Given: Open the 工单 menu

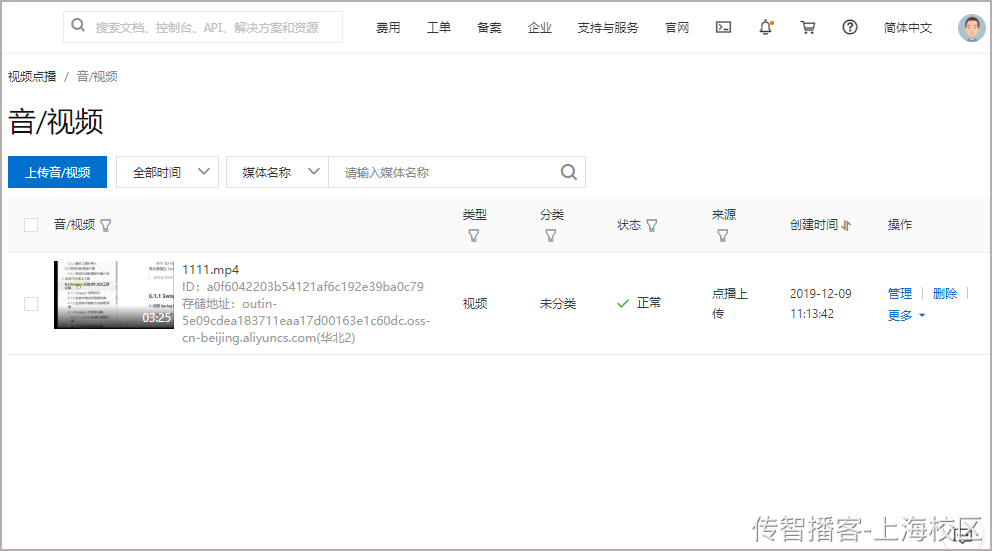Looking at the screenshot, I should tap(438, 28).
